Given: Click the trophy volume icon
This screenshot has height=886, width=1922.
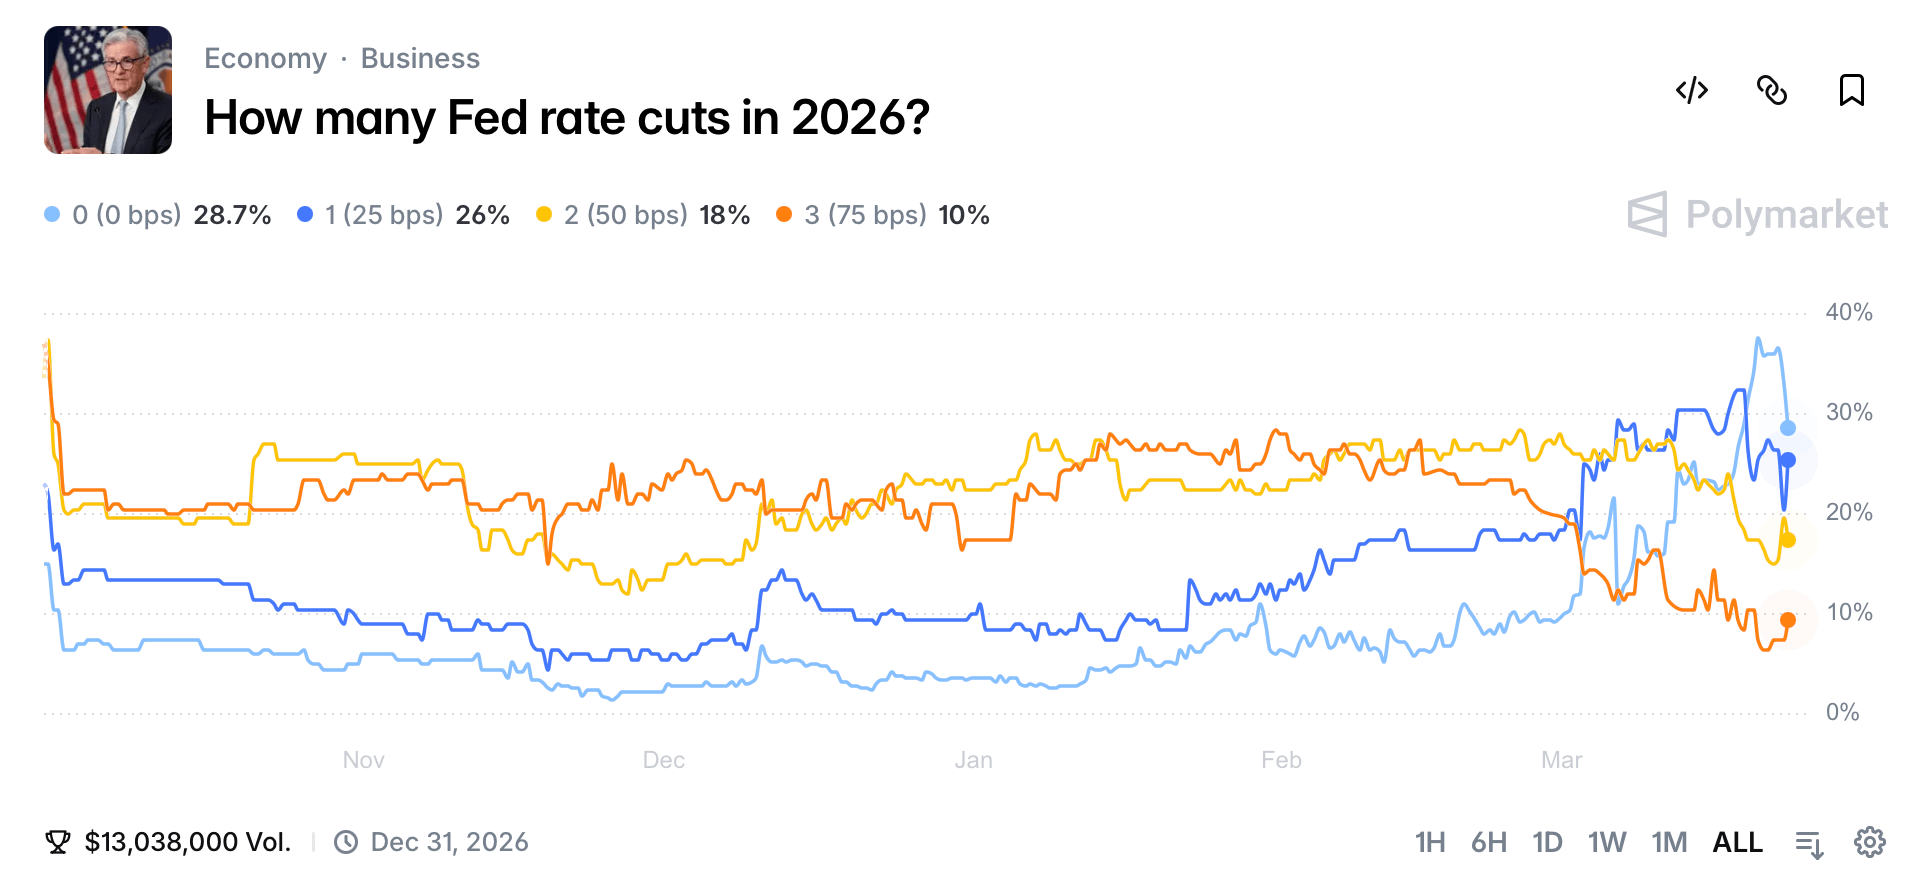Looking at the screenshot, I should tap(57, 841).
